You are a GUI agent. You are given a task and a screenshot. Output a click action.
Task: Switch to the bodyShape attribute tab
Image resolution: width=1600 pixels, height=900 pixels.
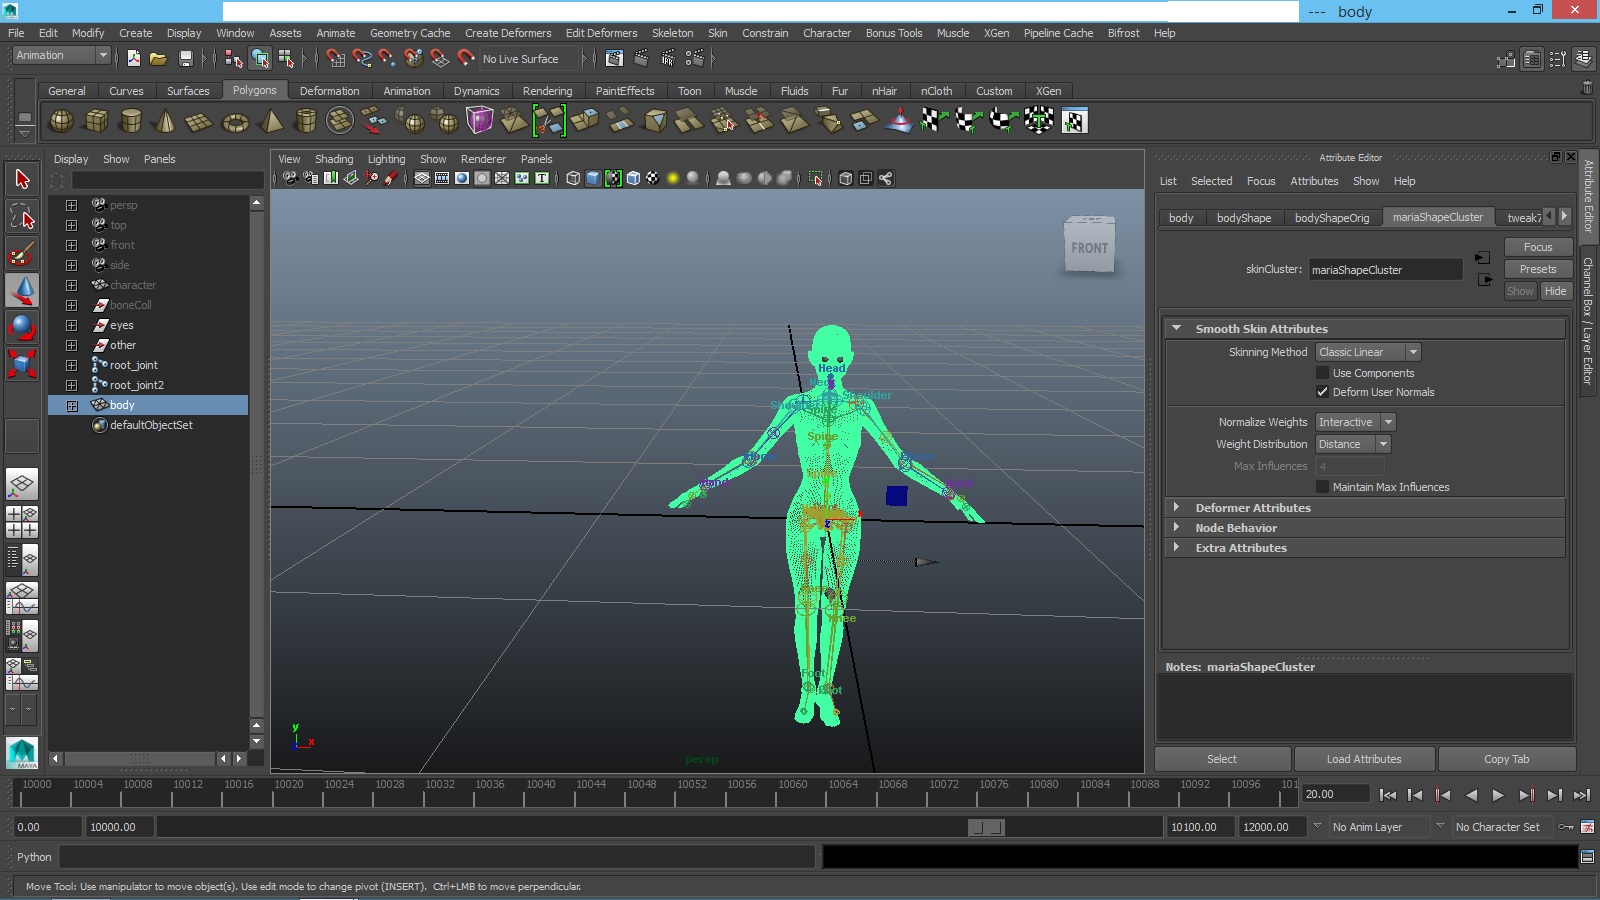(x=1244, y=218)
